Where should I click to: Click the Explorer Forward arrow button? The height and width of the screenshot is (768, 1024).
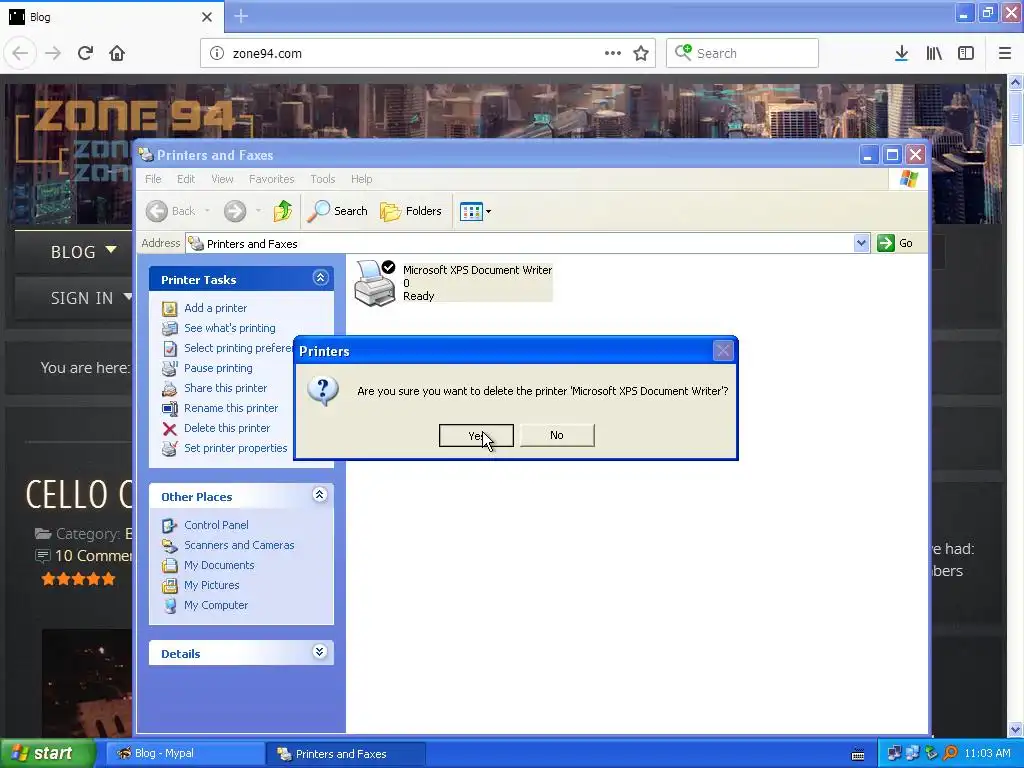pos(235,211)
